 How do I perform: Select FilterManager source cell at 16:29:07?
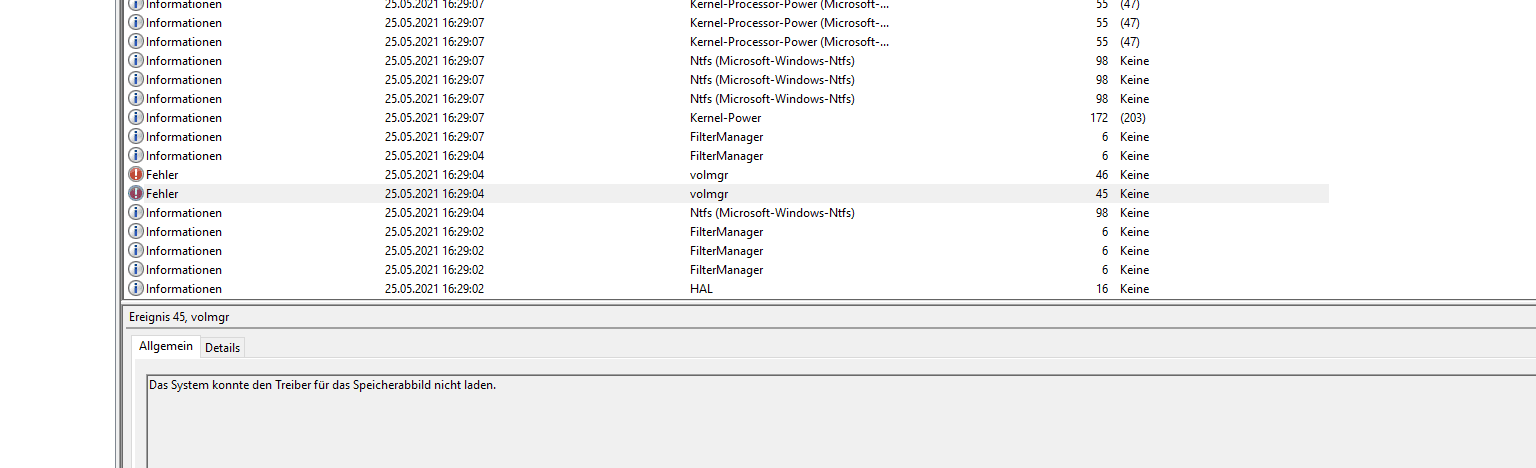click(x=726, y=137)
